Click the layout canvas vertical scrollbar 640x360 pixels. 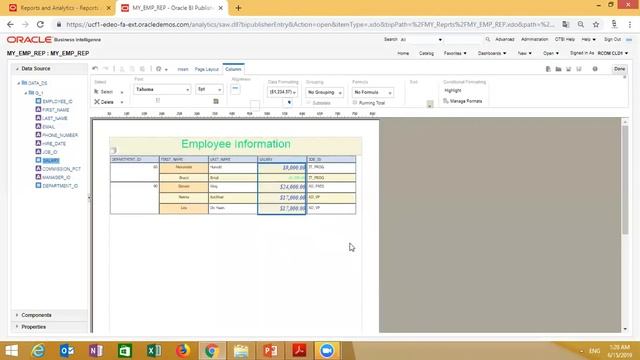coord(625,180)
